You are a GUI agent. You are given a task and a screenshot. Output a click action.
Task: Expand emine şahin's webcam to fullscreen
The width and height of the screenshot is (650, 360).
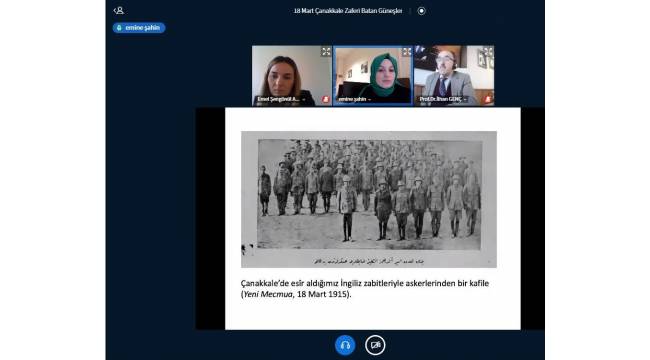407,51
